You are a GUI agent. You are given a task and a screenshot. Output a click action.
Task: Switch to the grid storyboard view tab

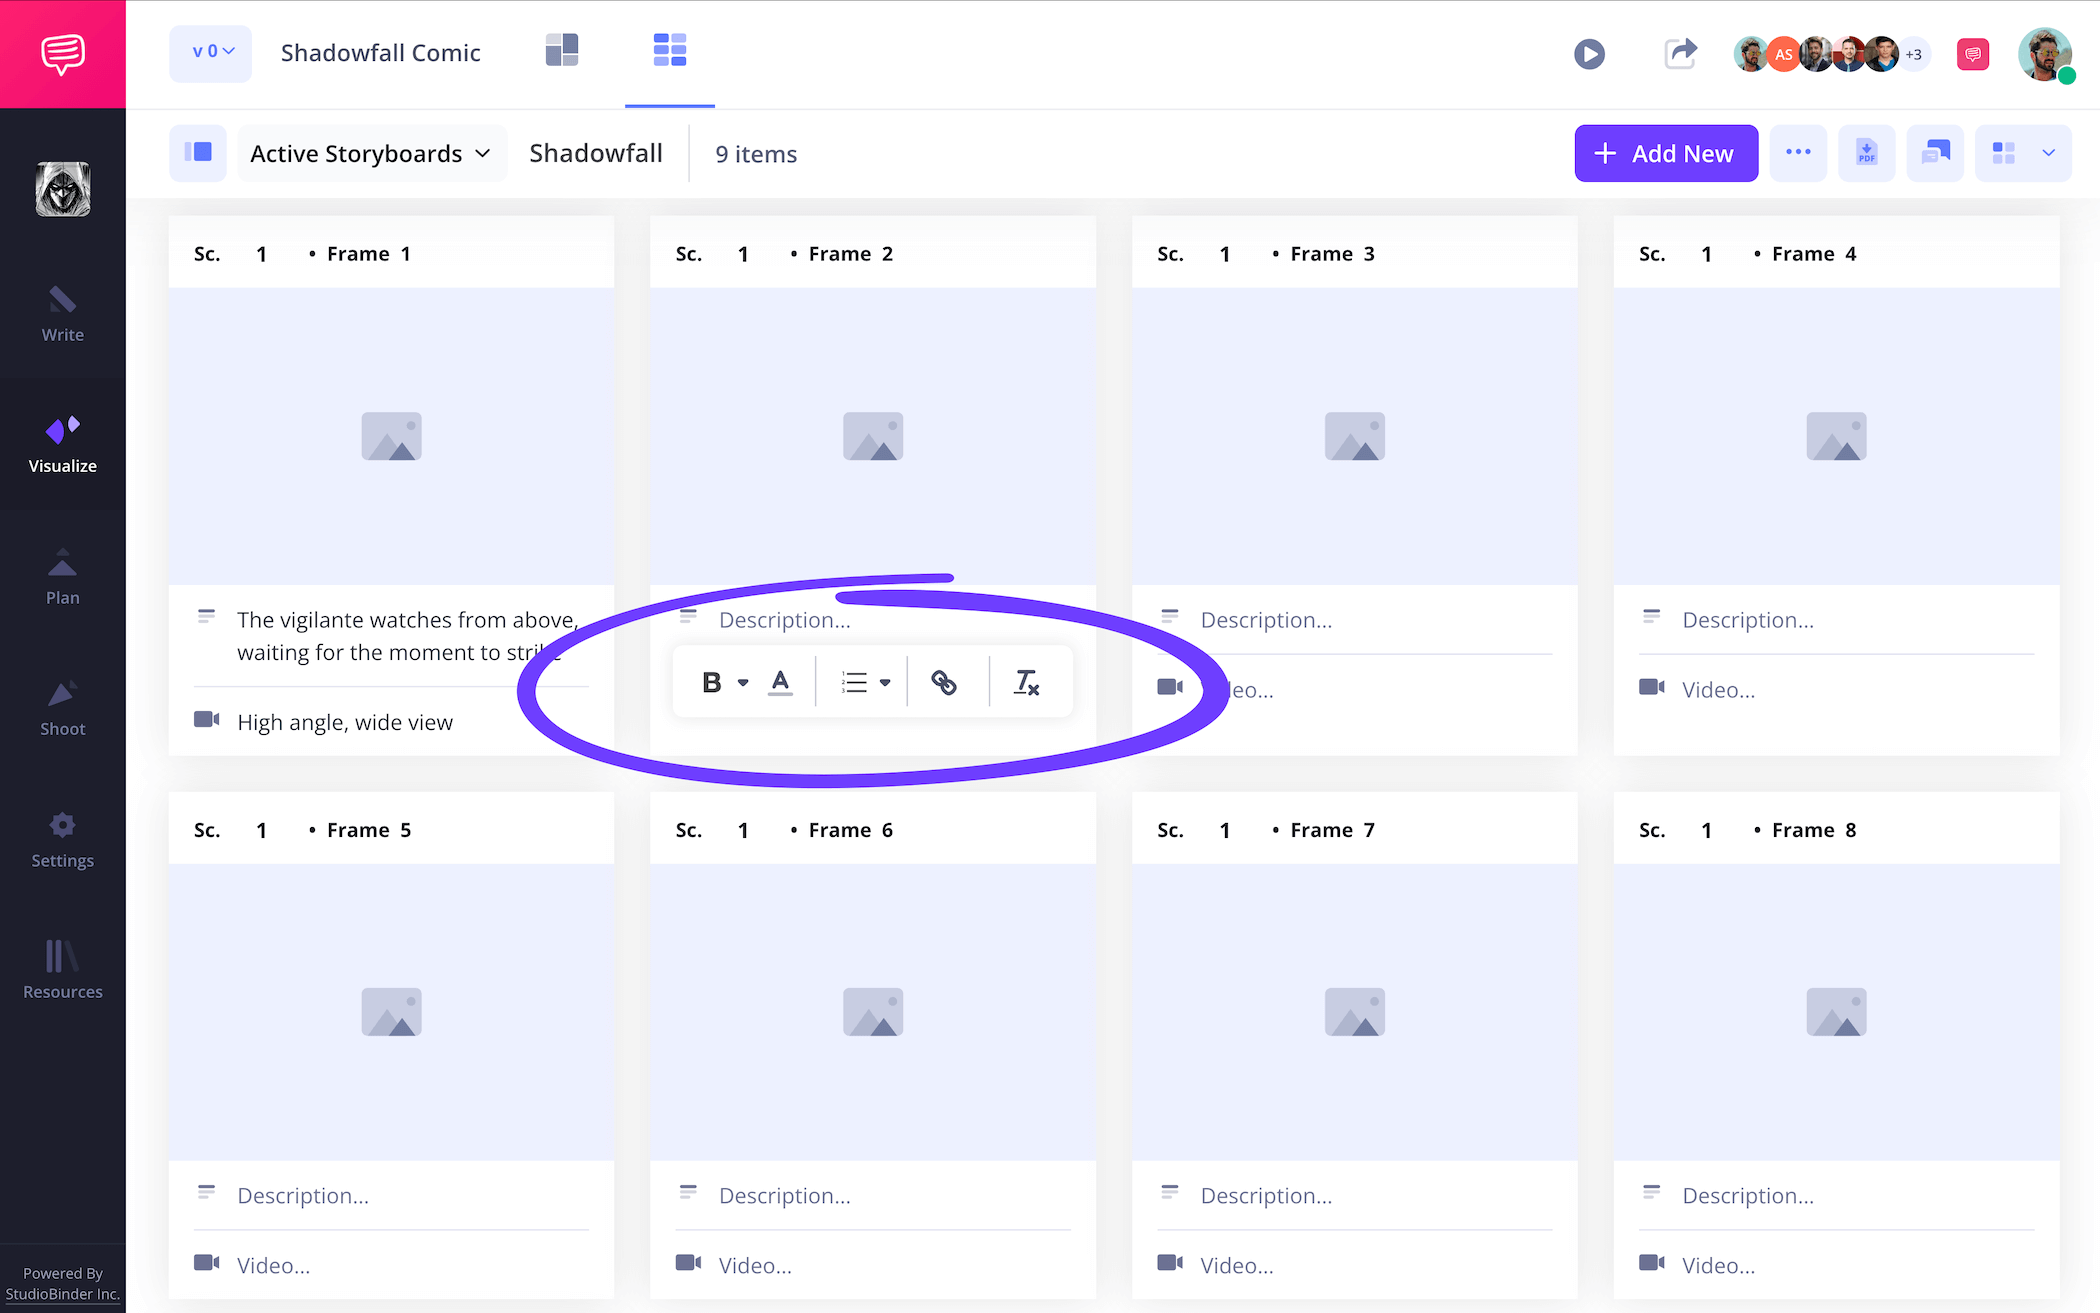coord(669,50)
